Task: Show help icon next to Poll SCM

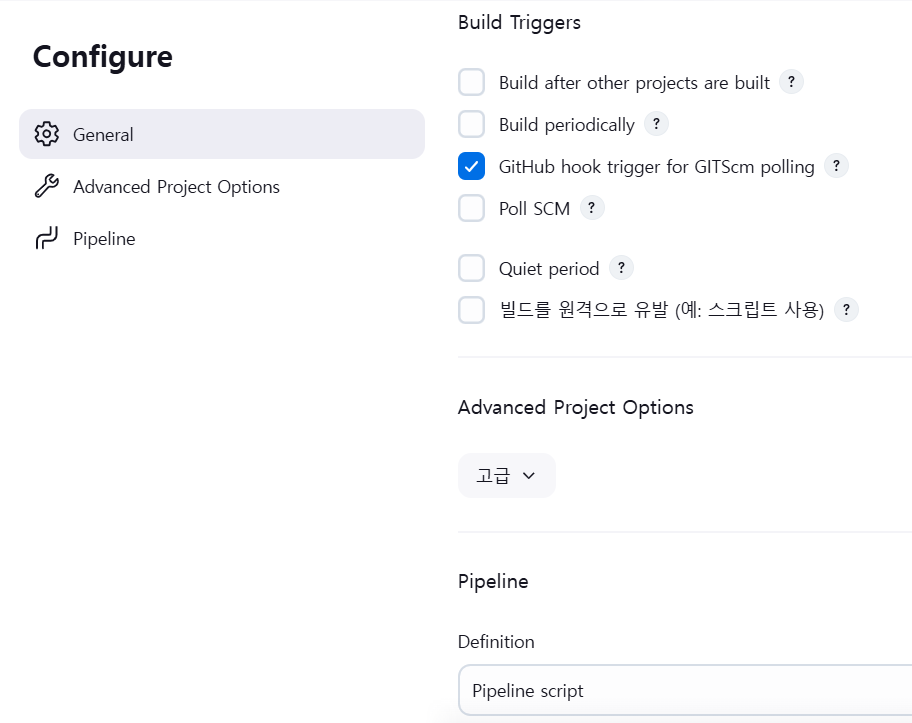Action: pyautogui.click(x=592, y=208)
